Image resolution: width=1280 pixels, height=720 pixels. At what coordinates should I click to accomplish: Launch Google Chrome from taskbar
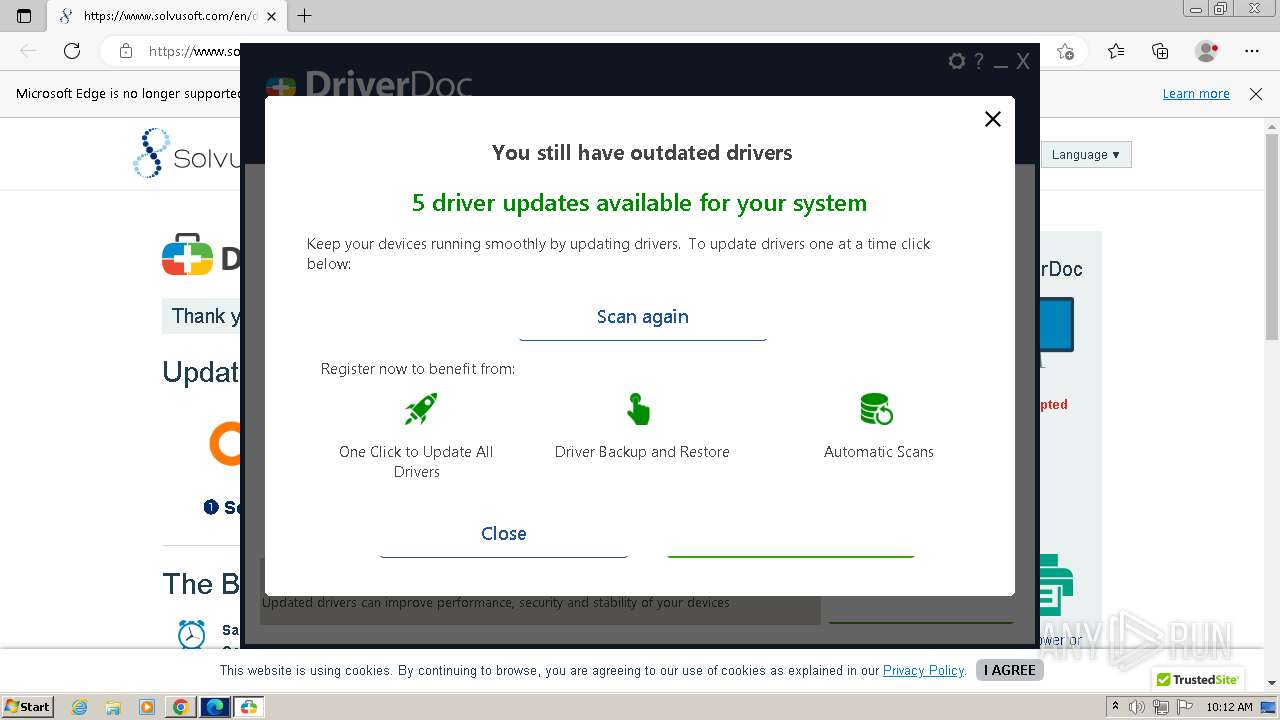181,707
